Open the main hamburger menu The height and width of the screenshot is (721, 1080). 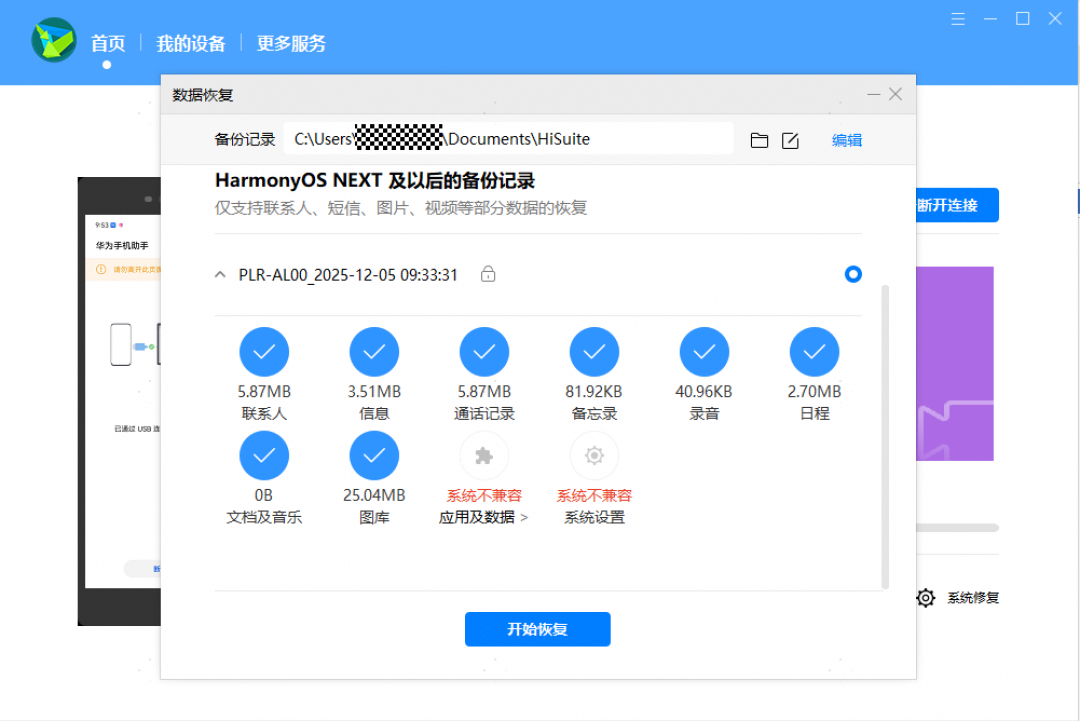tap(957, 19)
